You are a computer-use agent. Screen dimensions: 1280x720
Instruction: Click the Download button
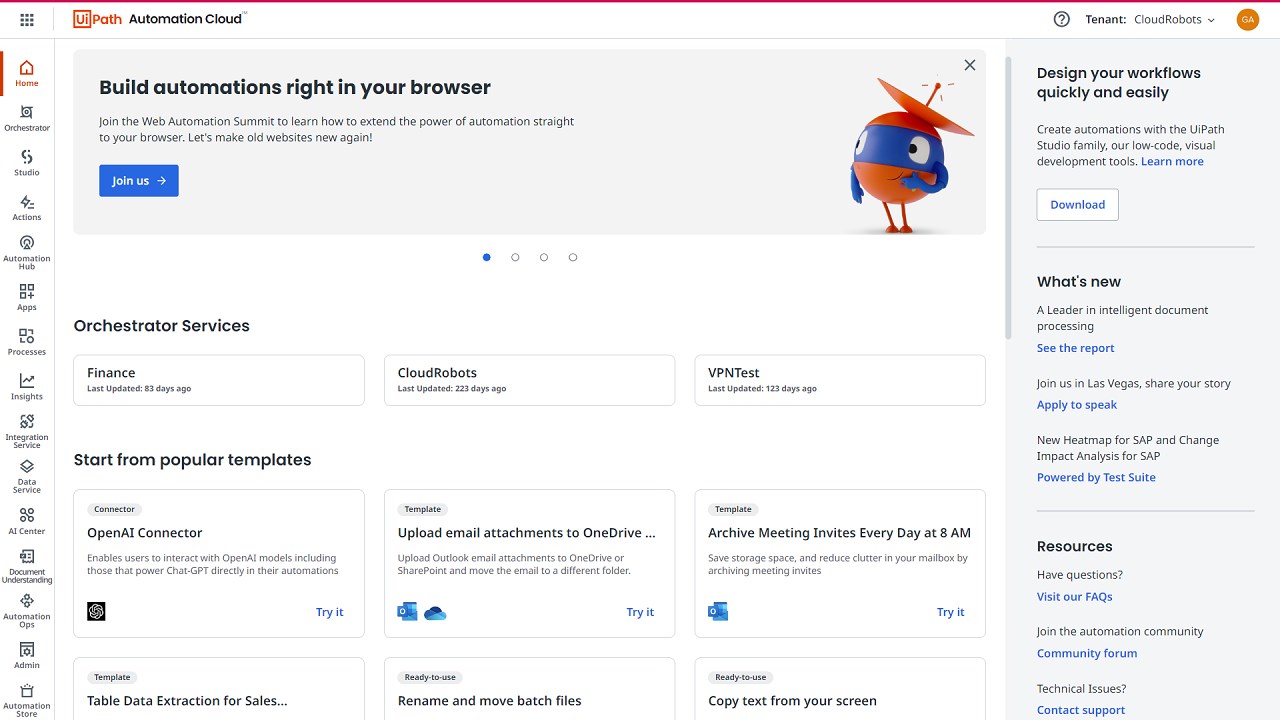(1077, 204)
